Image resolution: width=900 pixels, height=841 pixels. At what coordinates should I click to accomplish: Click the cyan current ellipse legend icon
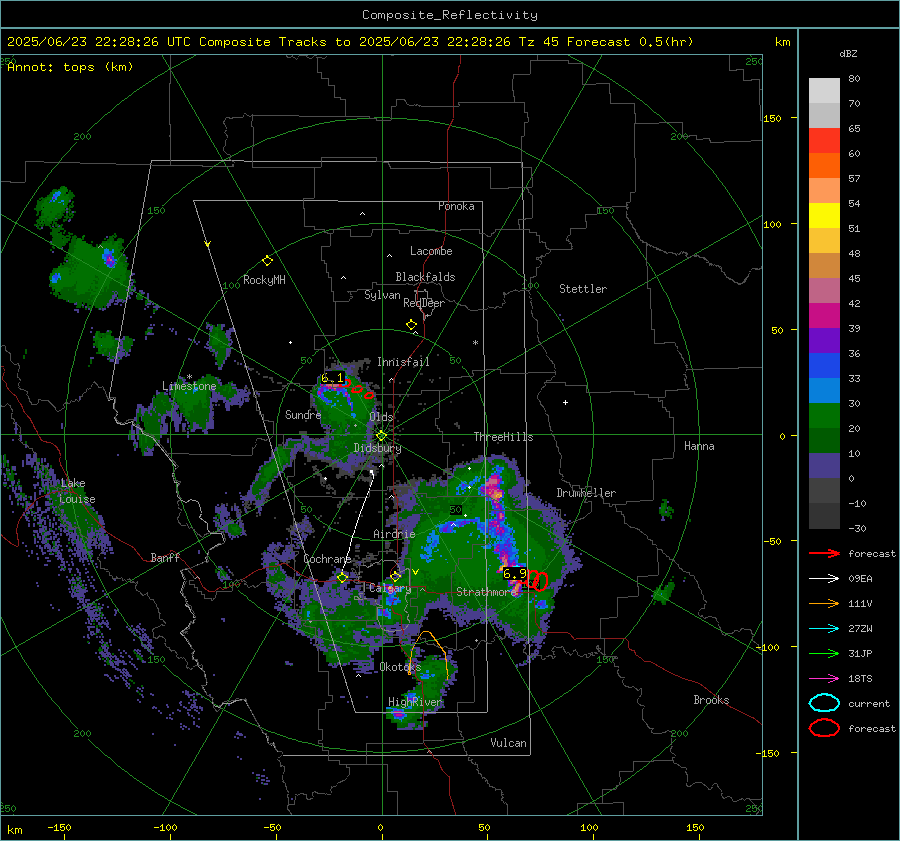click(824, 703)
